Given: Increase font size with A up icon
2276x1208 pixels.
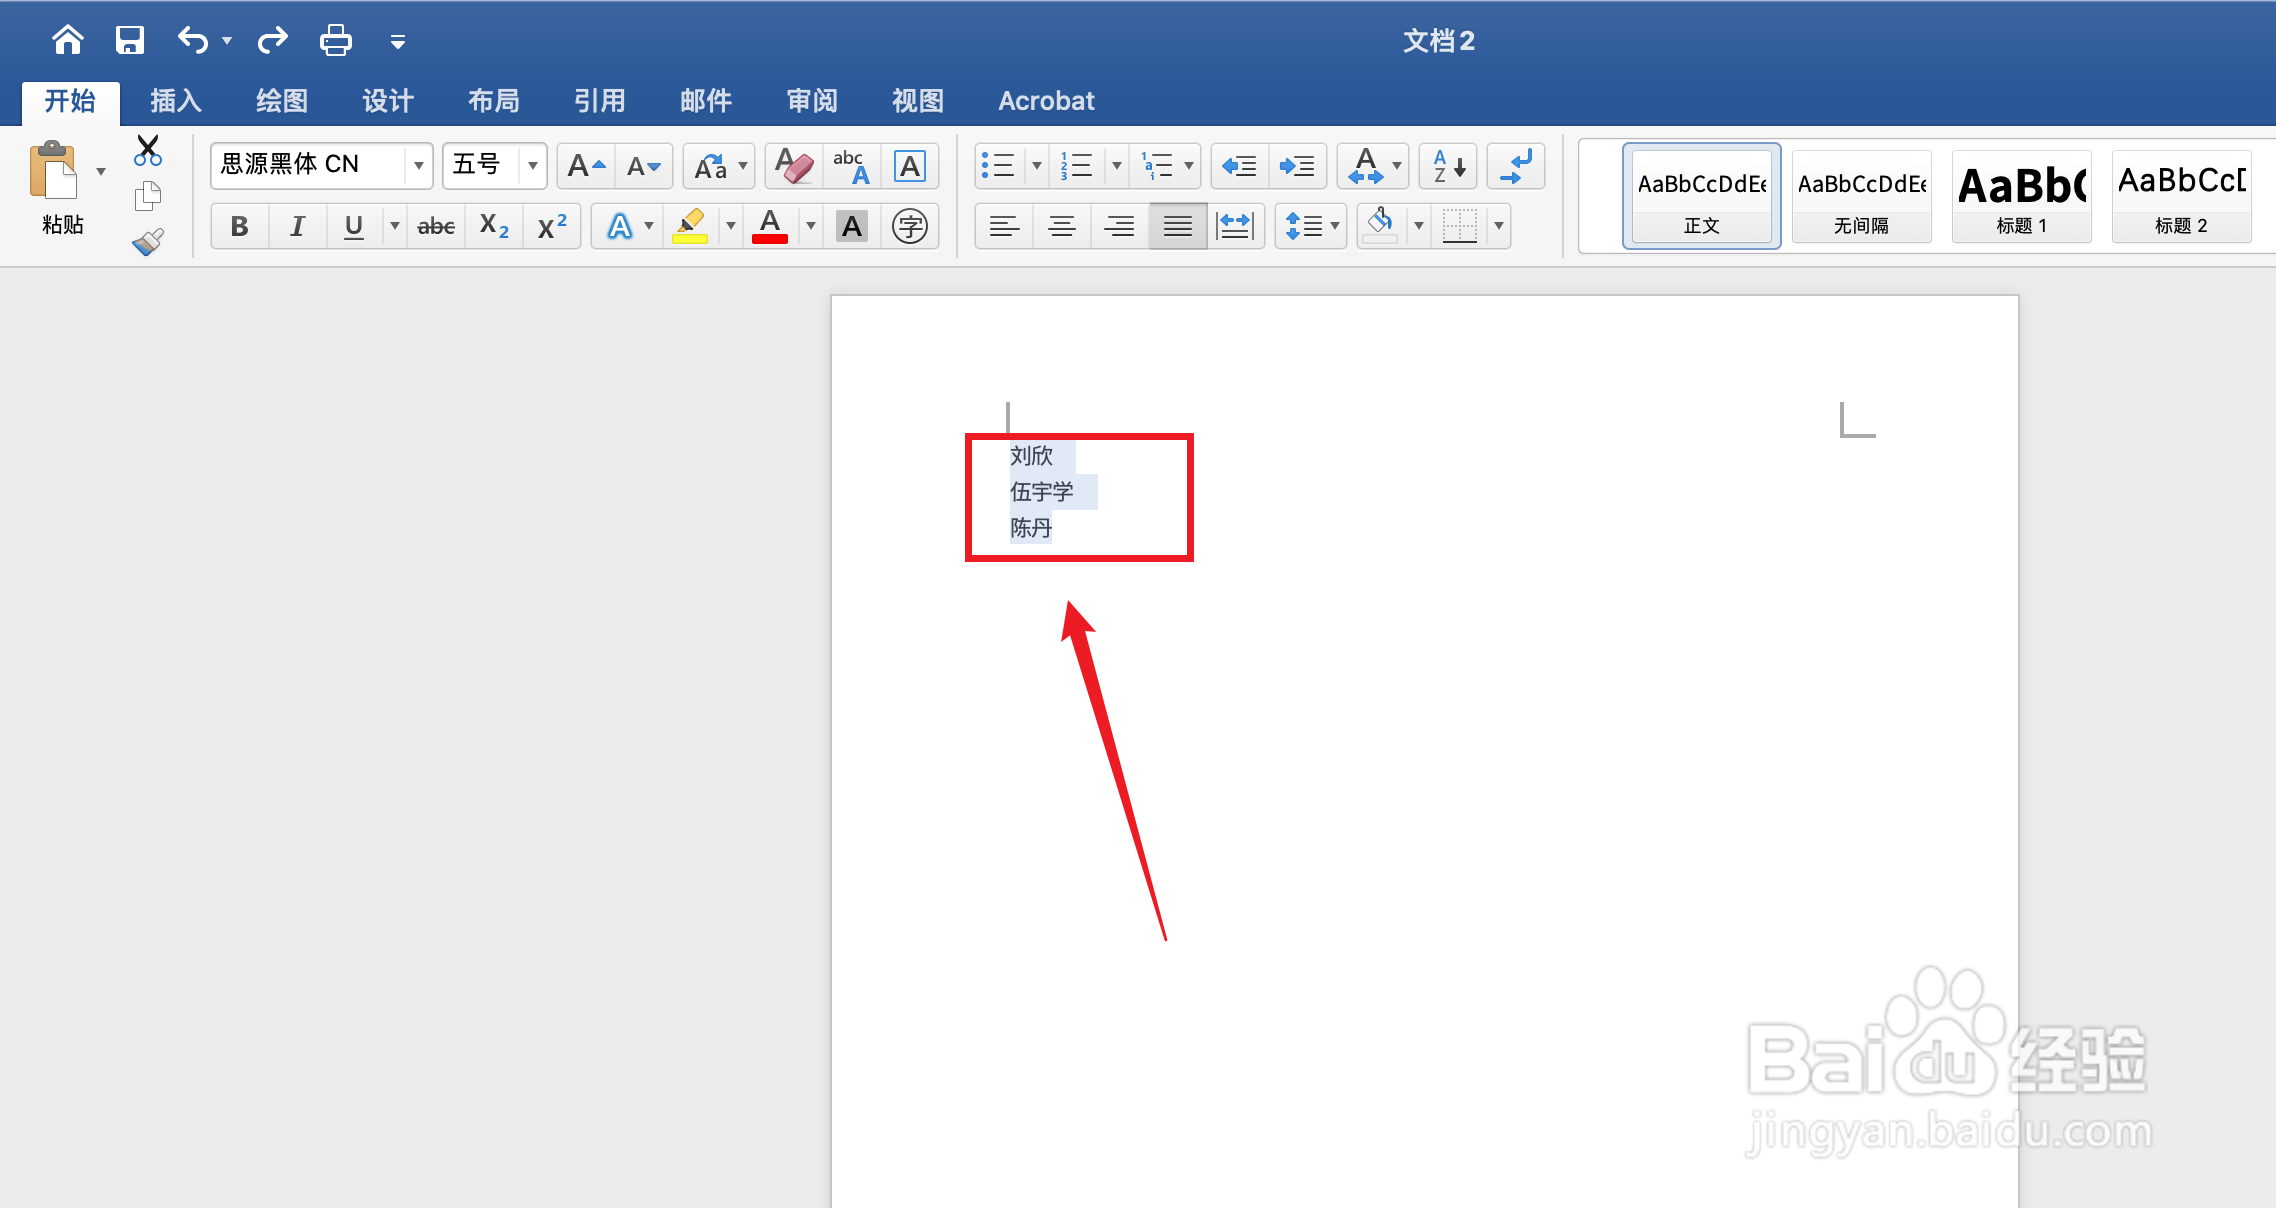Looking at the screenshot, I should coord(586,166).
